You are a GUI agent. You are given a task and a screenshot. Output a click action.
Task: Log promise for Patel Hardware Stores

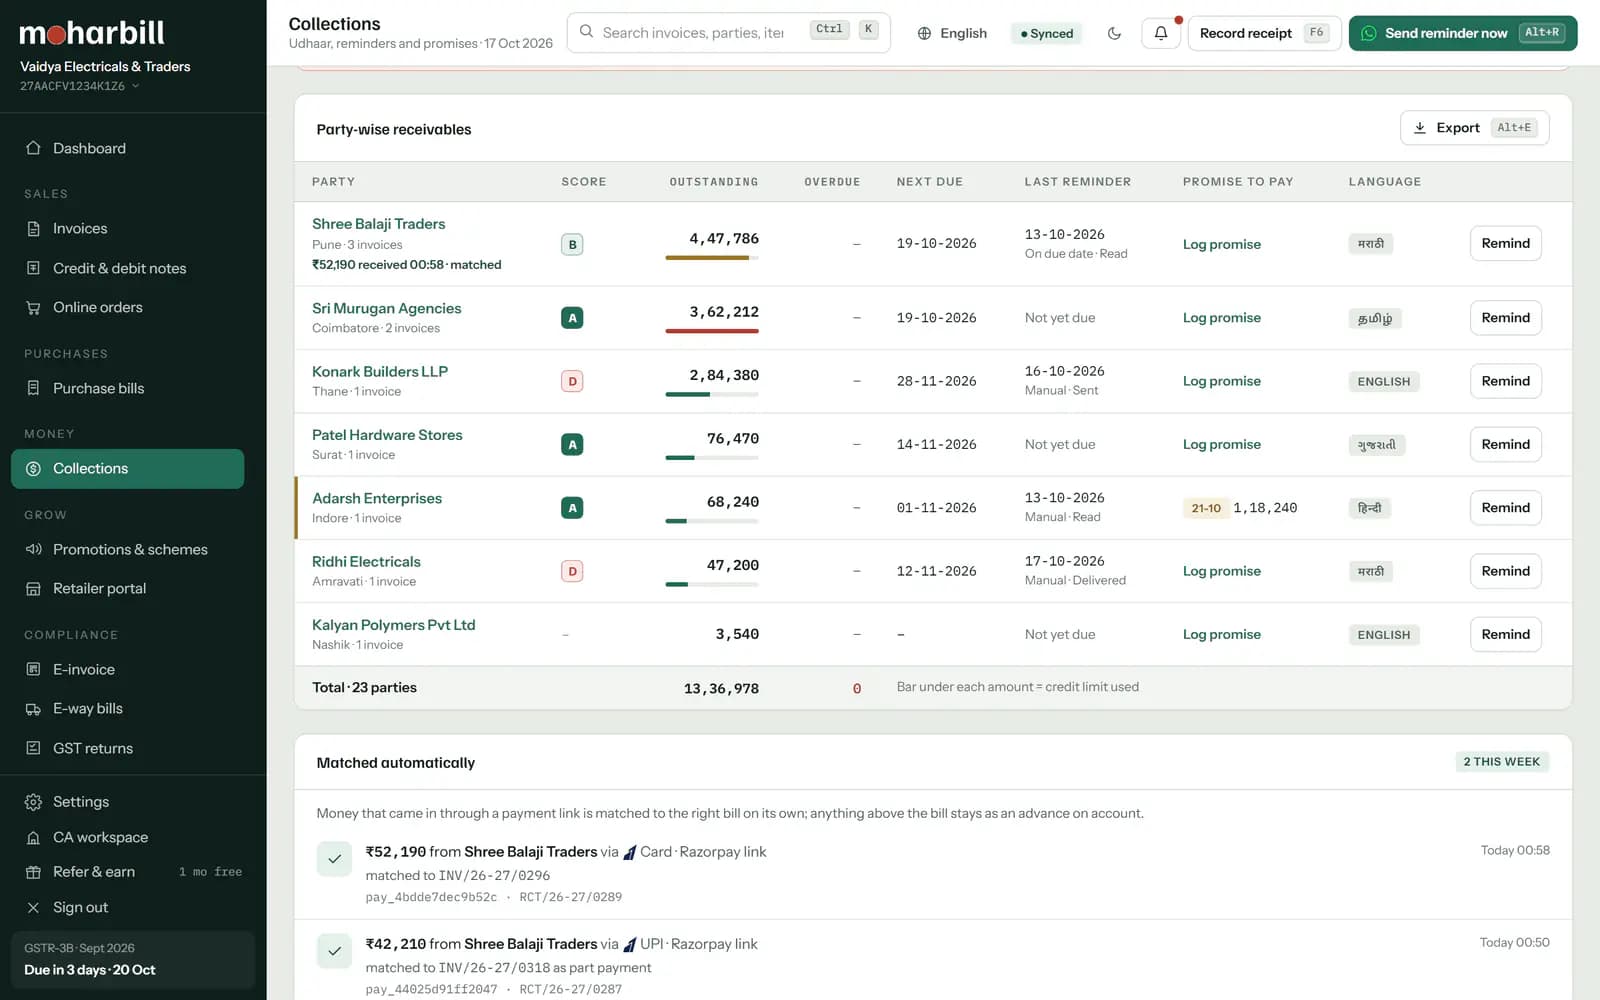(1221, 444)
